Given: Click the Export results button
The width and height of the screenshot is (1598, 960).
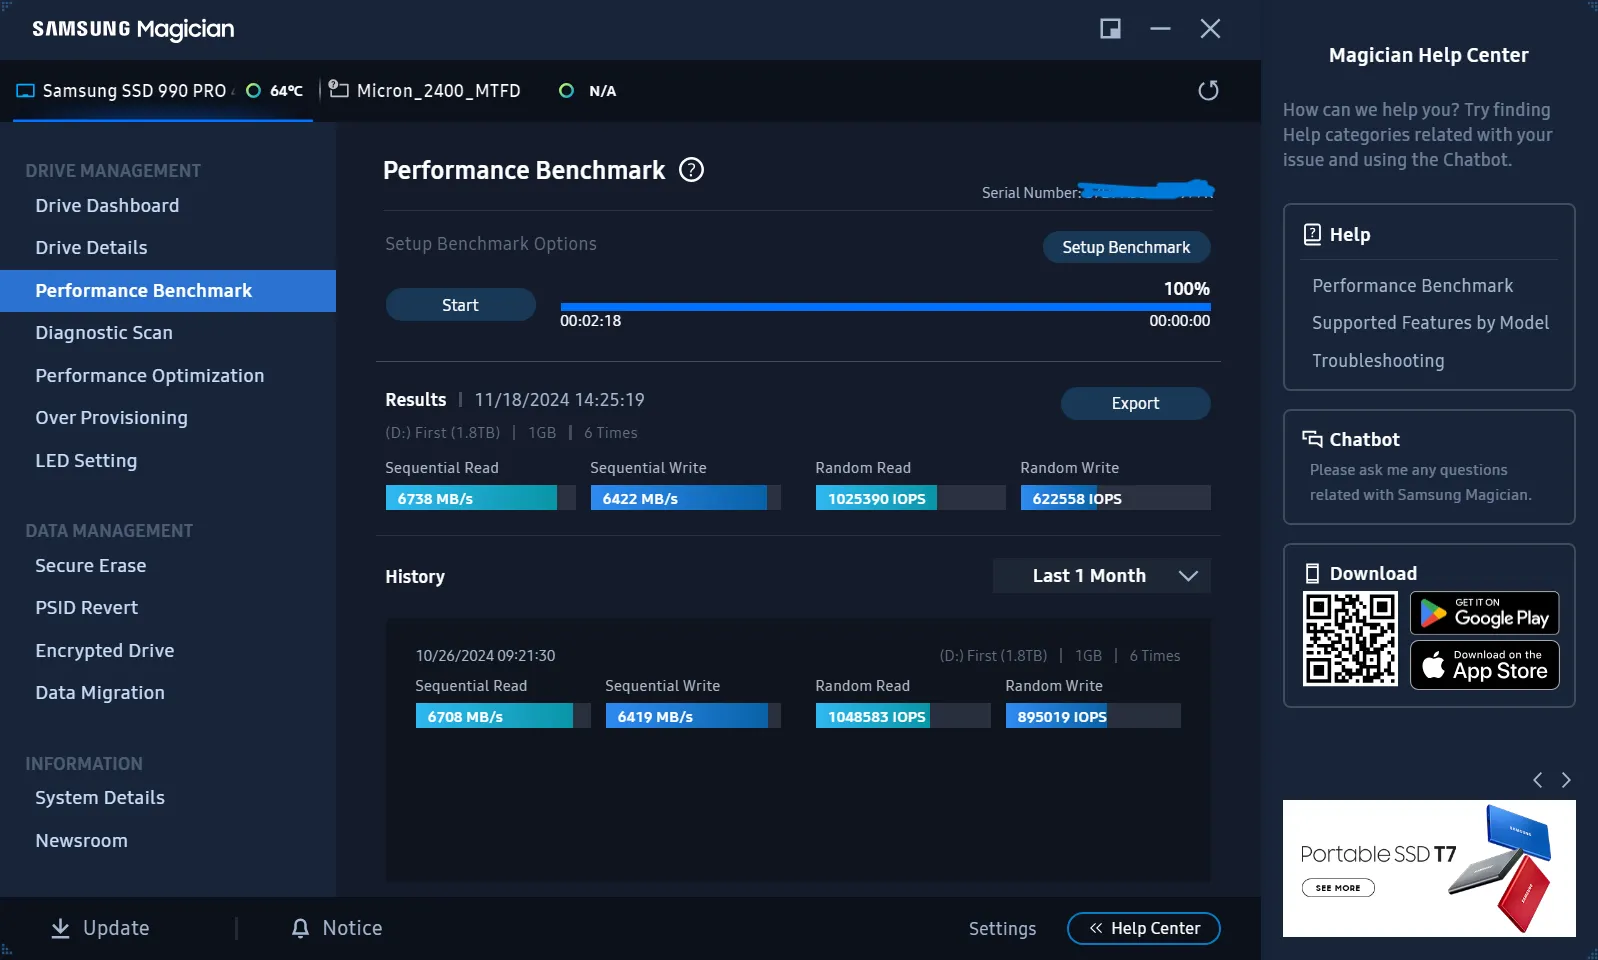Looking at the screenshot, I should pos(1135,403).
